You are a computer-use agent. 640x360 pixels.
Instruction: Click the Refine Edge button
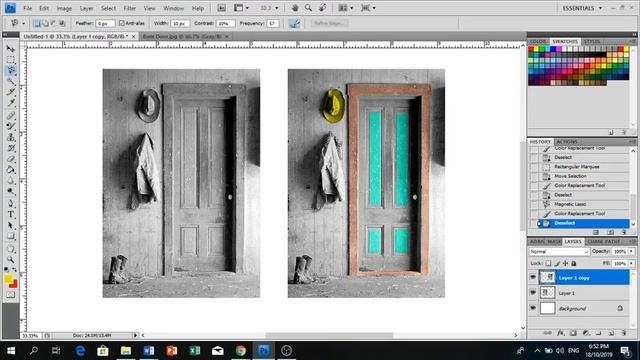coord(329,23)
